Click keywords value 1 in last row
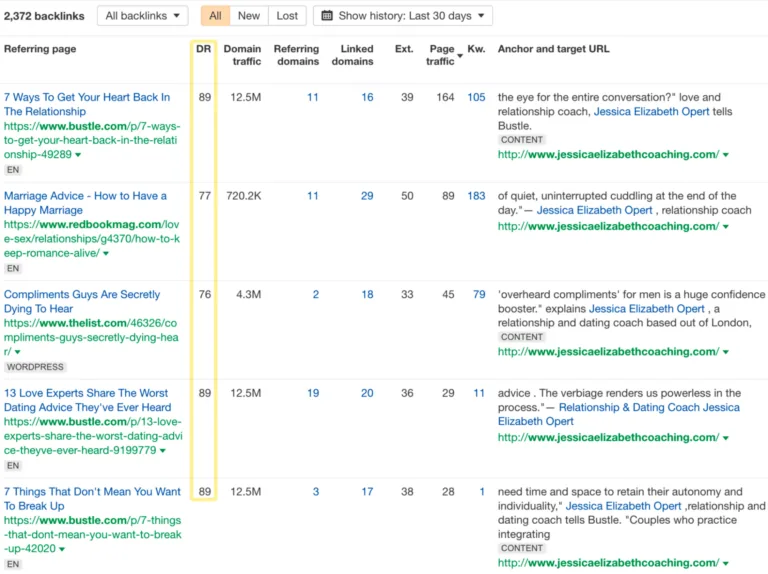Image resolution: width=768 pixels, height=574 pixels. [482, 492]
